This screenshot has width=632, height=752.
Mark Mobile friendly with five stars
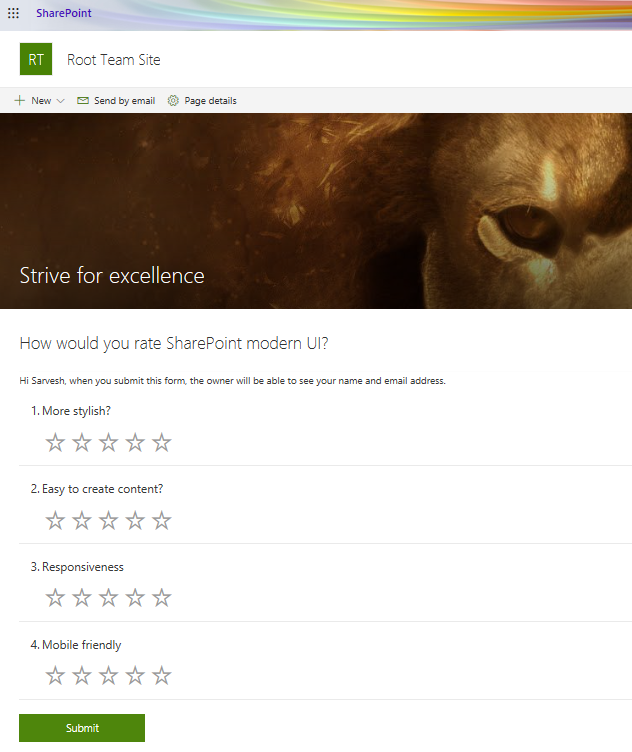click(x=162, y=676)
